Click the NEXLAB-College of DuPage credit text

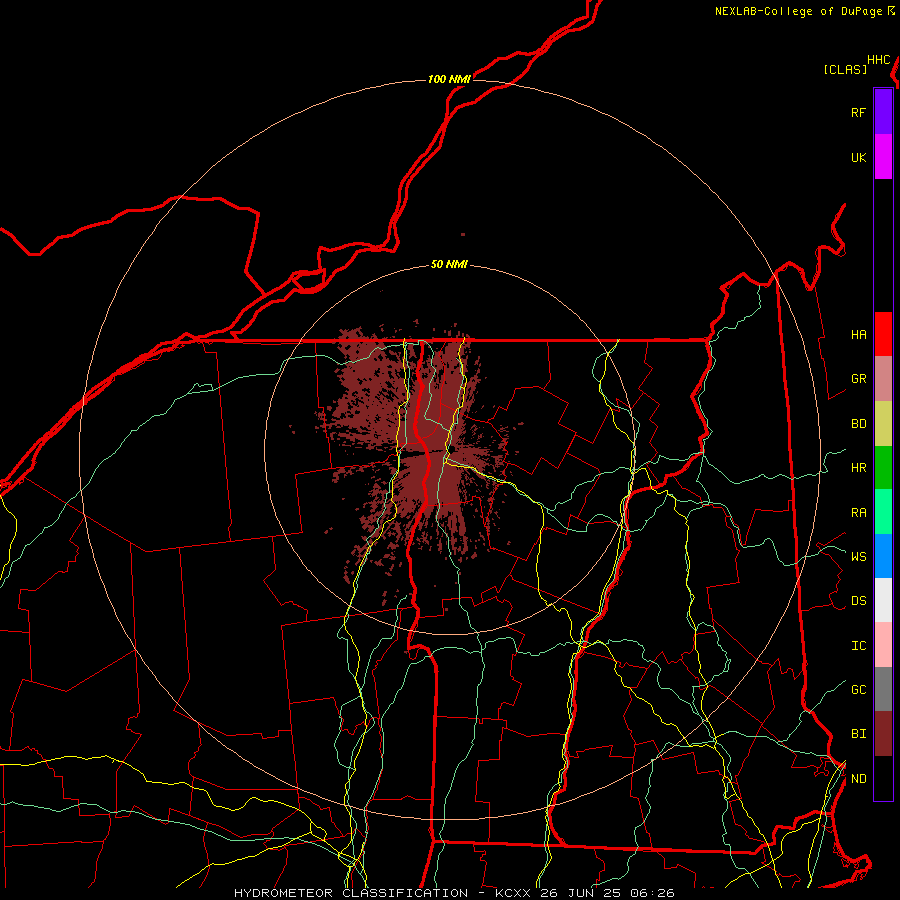[x=798, y=11]
